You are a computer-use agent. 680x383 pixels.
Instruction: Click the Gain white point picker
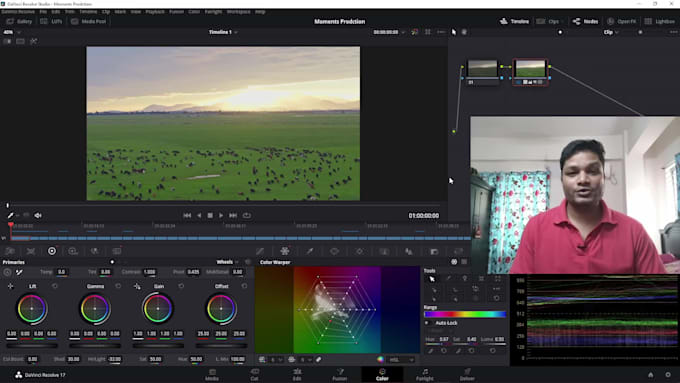[x=137, y=286]
